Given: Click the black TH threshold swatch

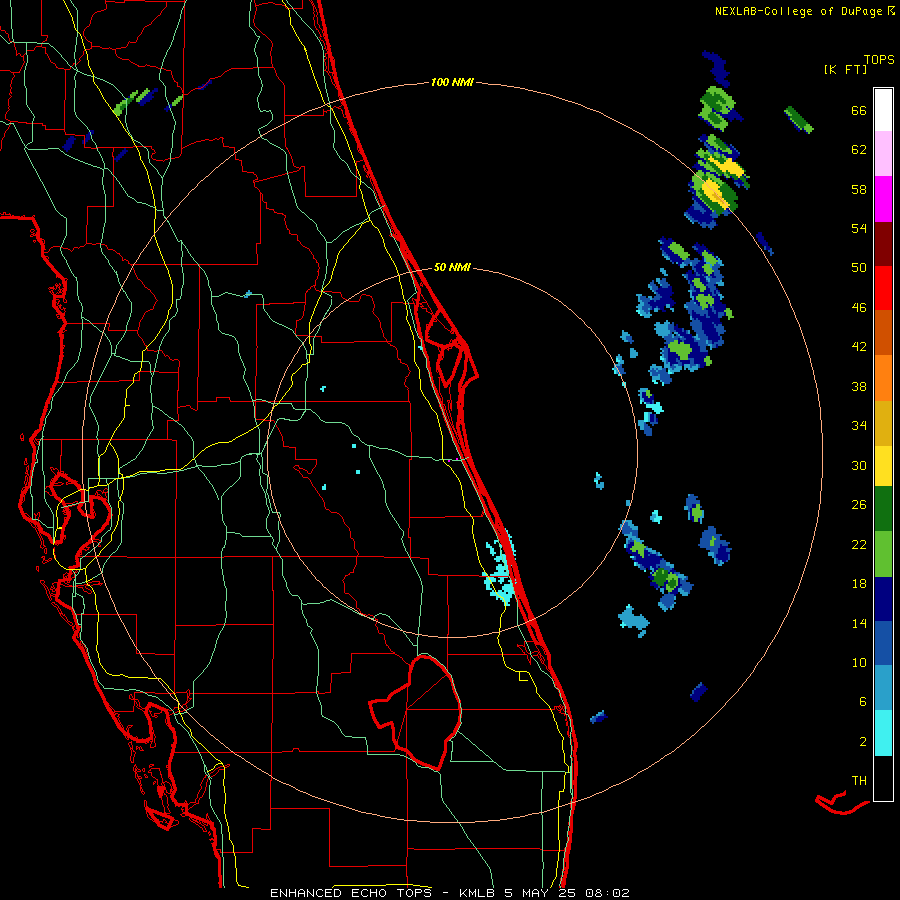Looking at the screenshot, I should pyautogui.click(x=883, y=778).
